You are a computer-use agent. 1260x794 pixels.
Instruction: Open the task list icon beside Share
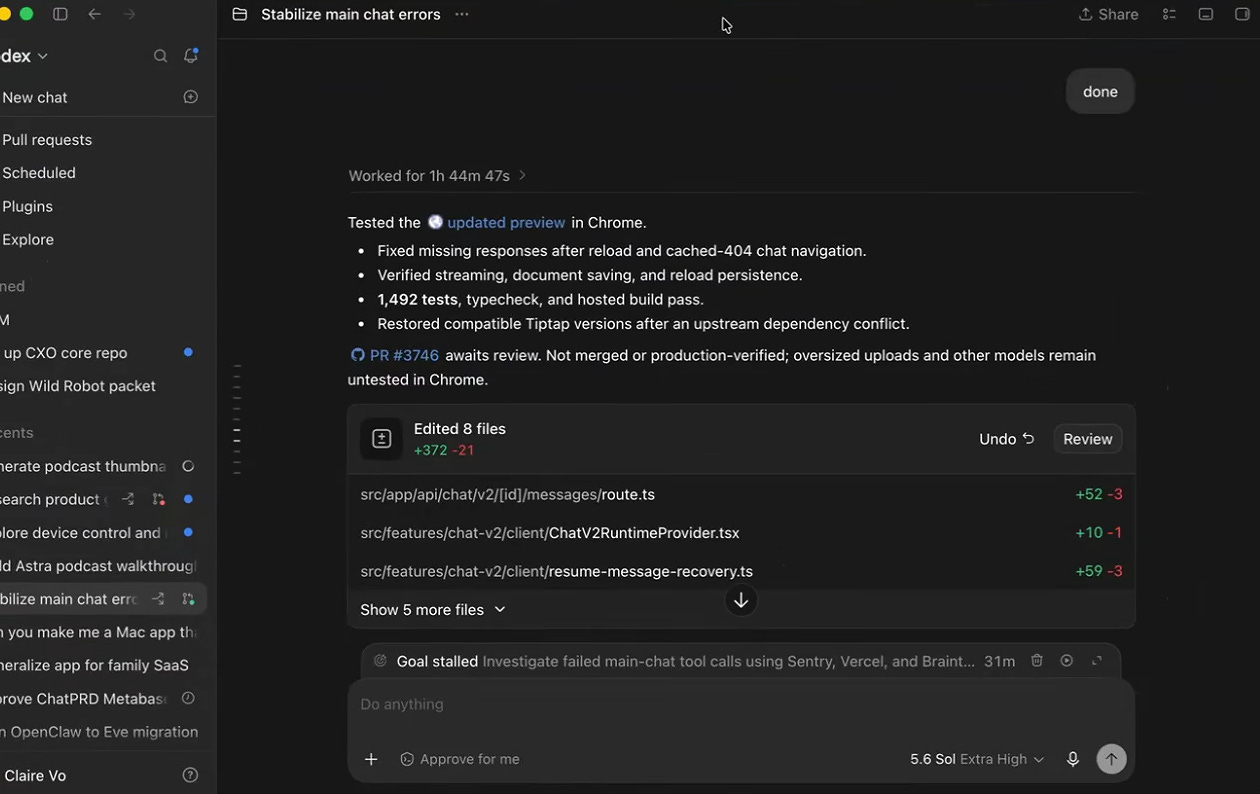click(x=1169, y=14)
